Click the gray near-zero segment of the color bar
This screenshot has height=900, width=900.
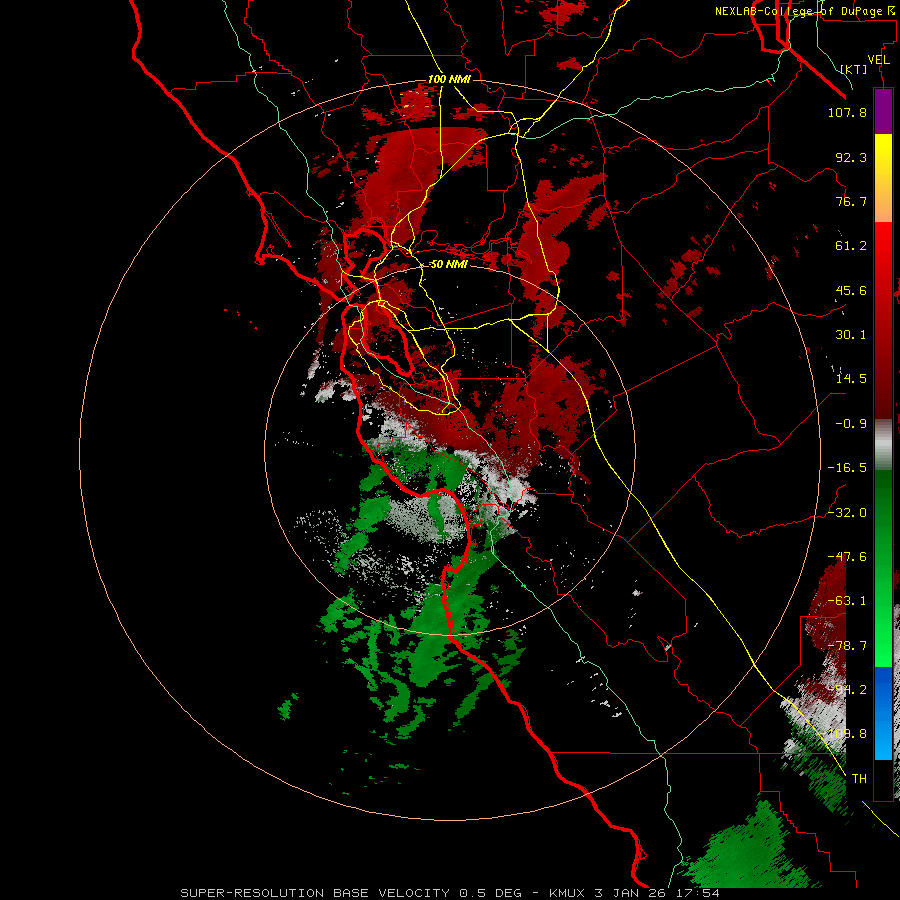883,445
